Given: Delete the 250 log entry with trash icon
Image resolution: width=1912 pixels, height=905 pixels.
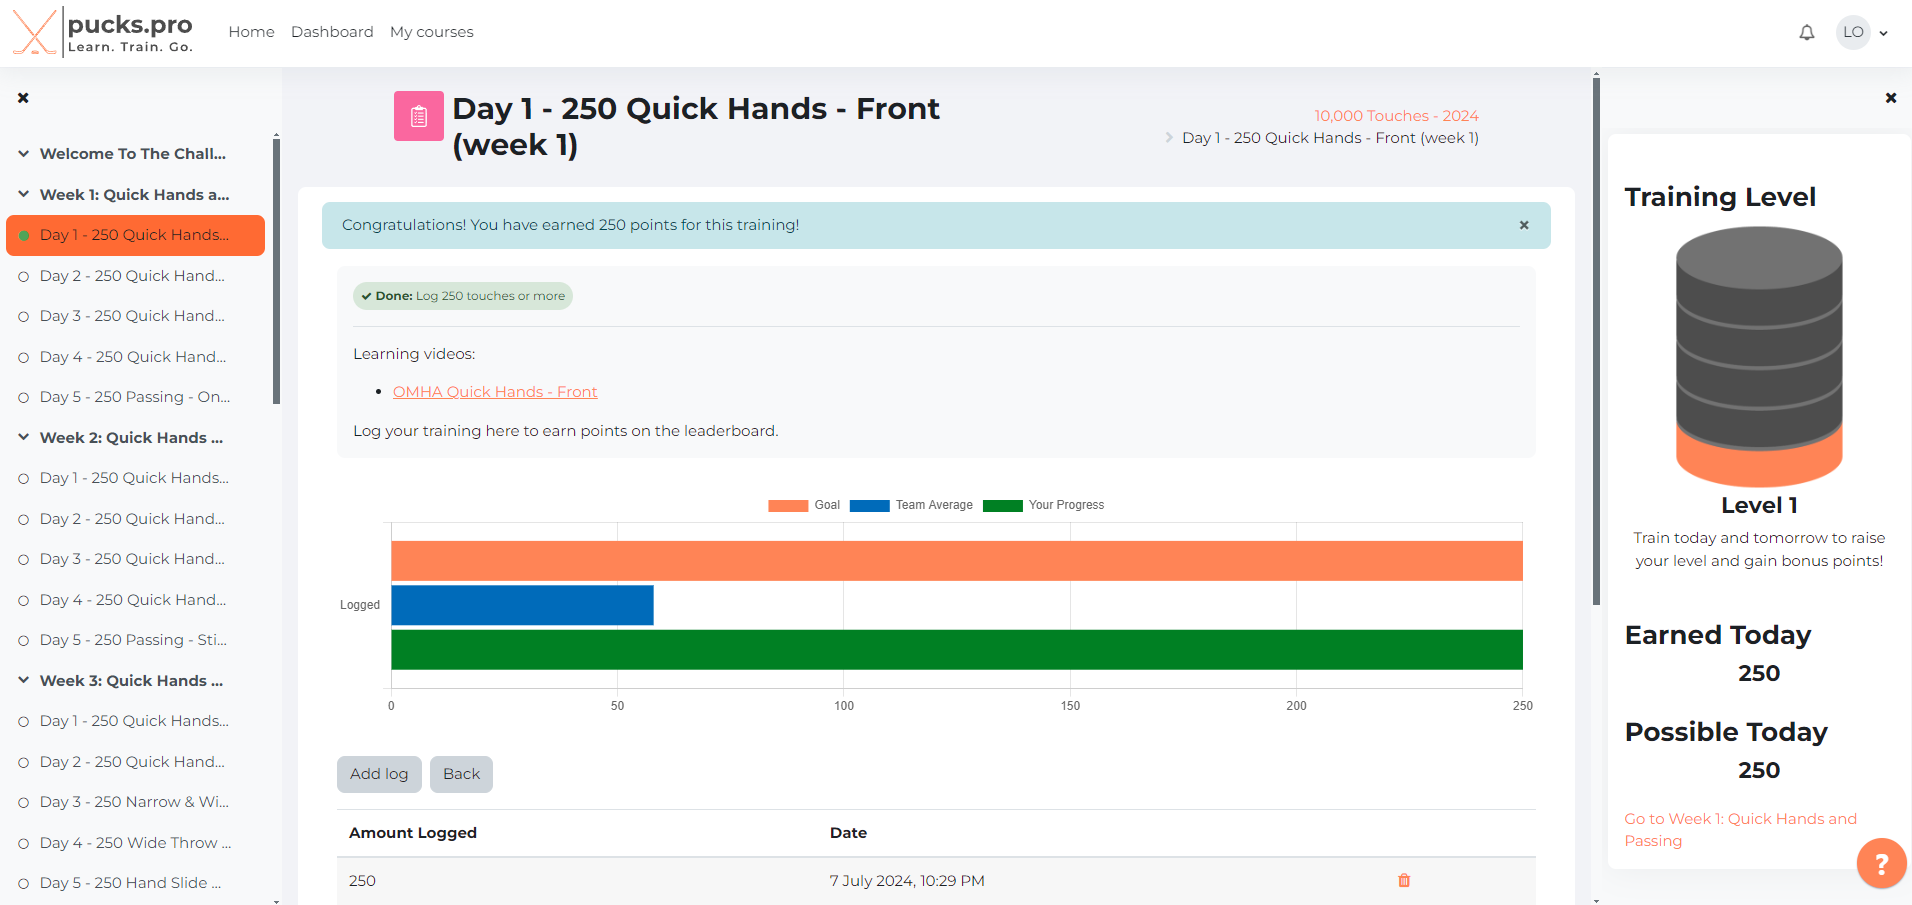Looking at the screenshot, I should (1403, 881).
